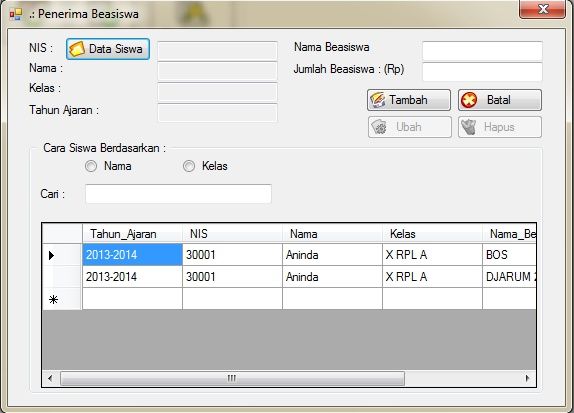The height and width of the screenshot is (413, 574).
Task: Click the Tambah button
Action: pyautogui.click(x=409, y=100)
